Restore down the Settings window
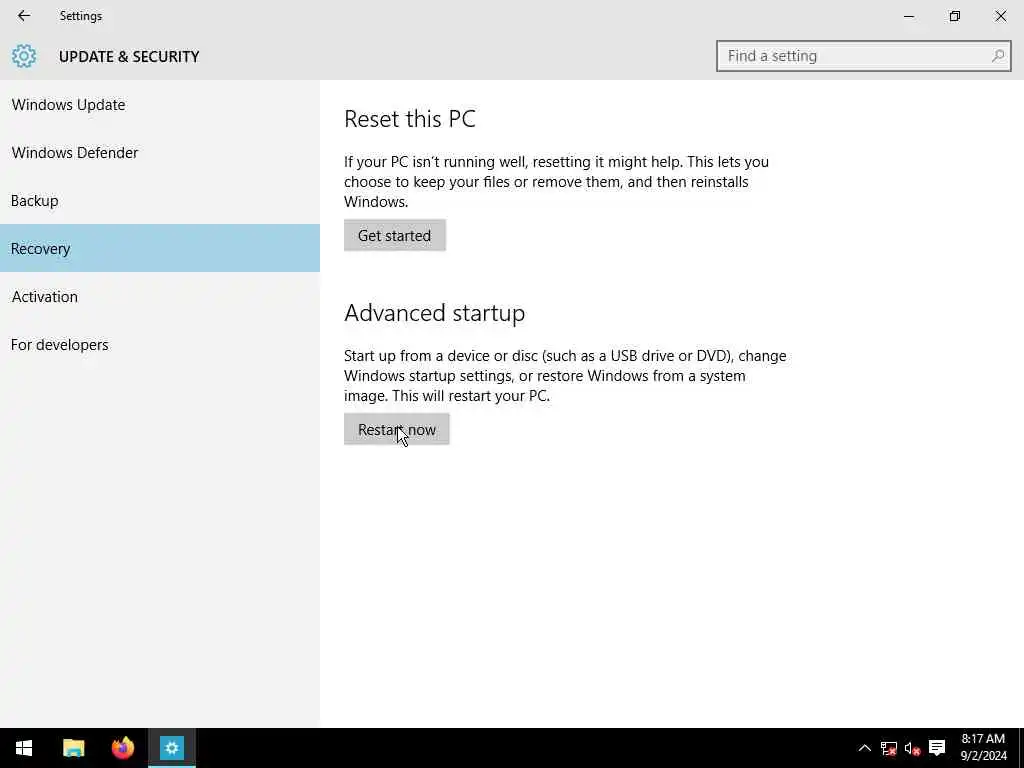The width and height of the screenshot is (1024, 768). pos(955,16)
